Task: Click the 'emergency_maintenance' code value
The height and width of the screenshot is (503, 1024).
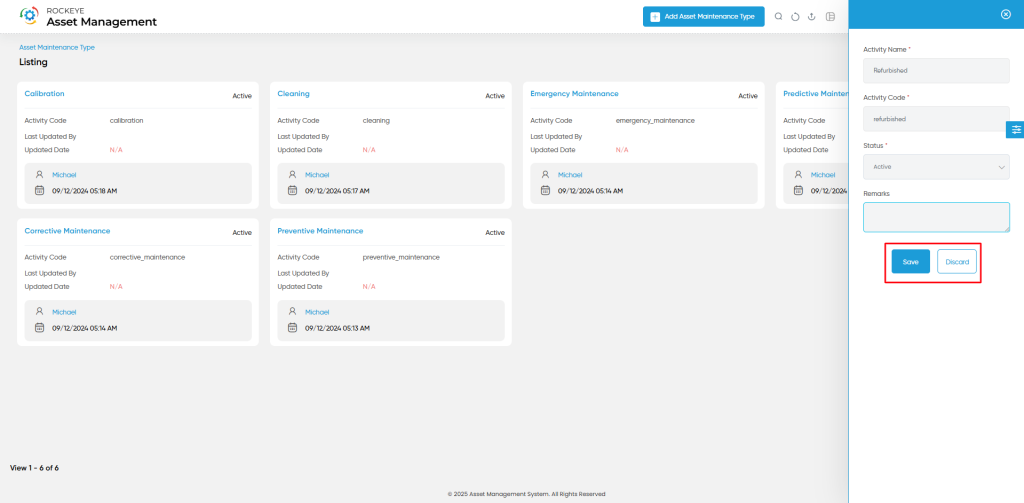Action: pyautogui.click(x=655, y=121)
